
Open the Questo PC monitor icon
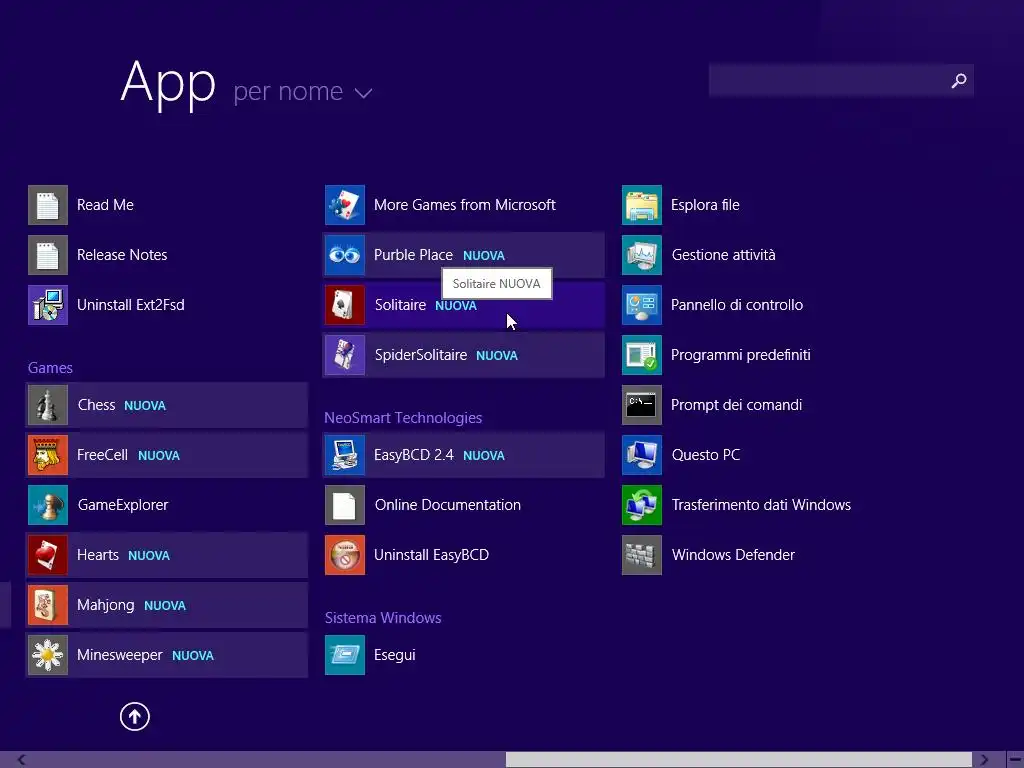(x=642, y=455)
